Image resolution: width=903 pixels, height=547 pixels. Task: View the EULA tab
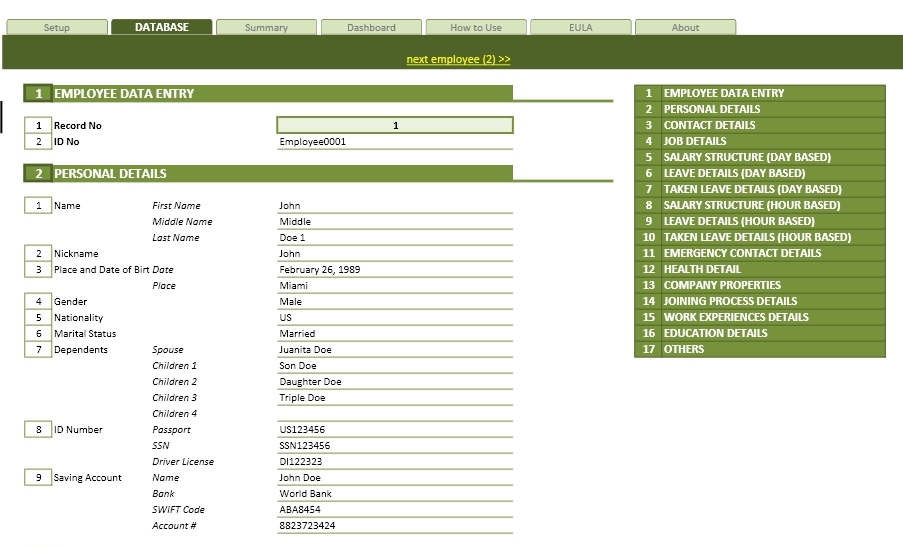[x=581, y=27]
